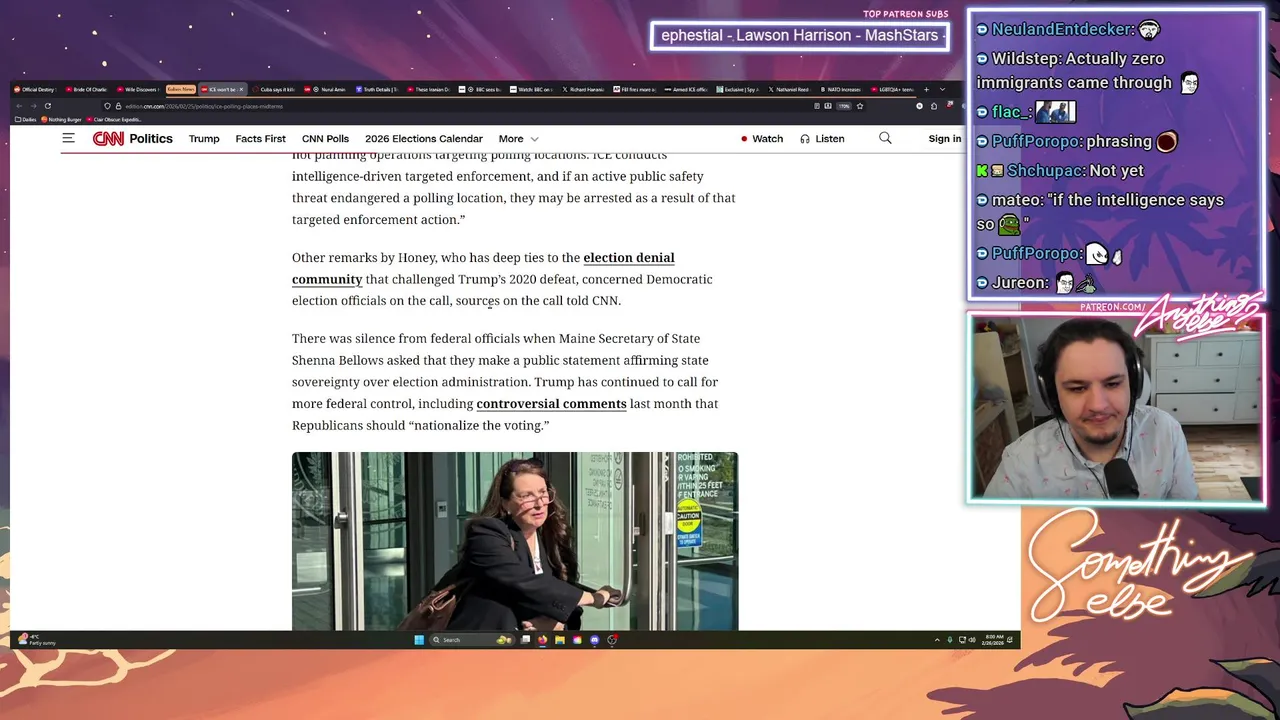Switch to the 'Armed ICE officer' tab

[685, 89]
